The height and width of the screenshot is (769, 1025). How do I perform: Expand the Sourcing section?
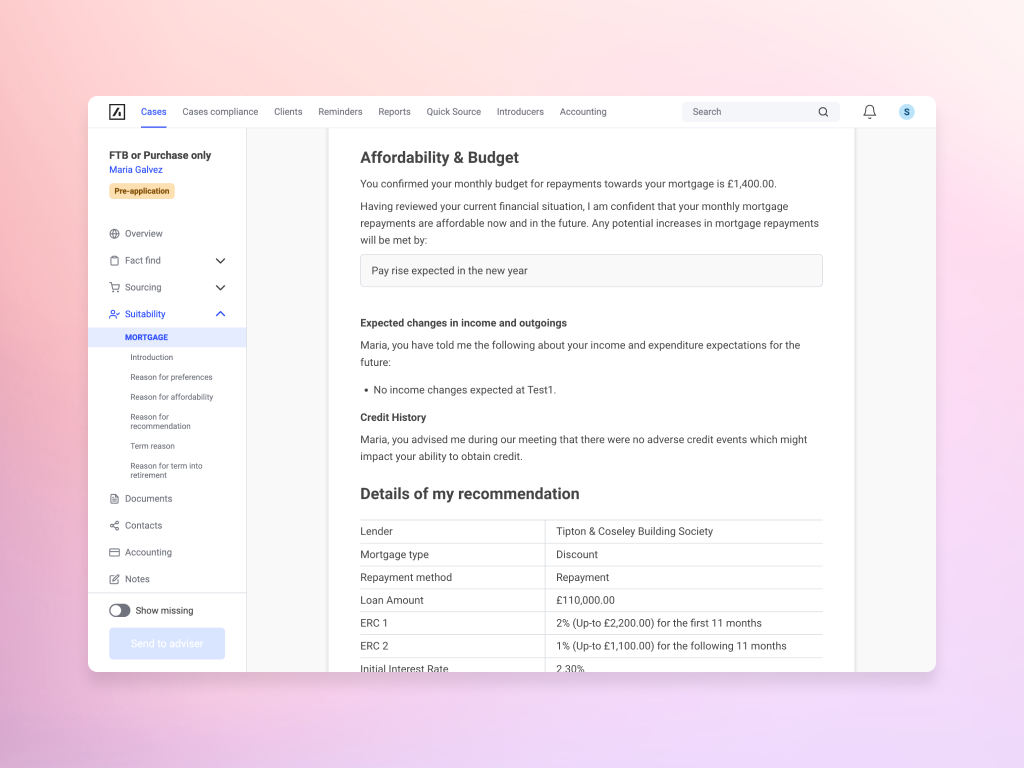coord(220,288)
